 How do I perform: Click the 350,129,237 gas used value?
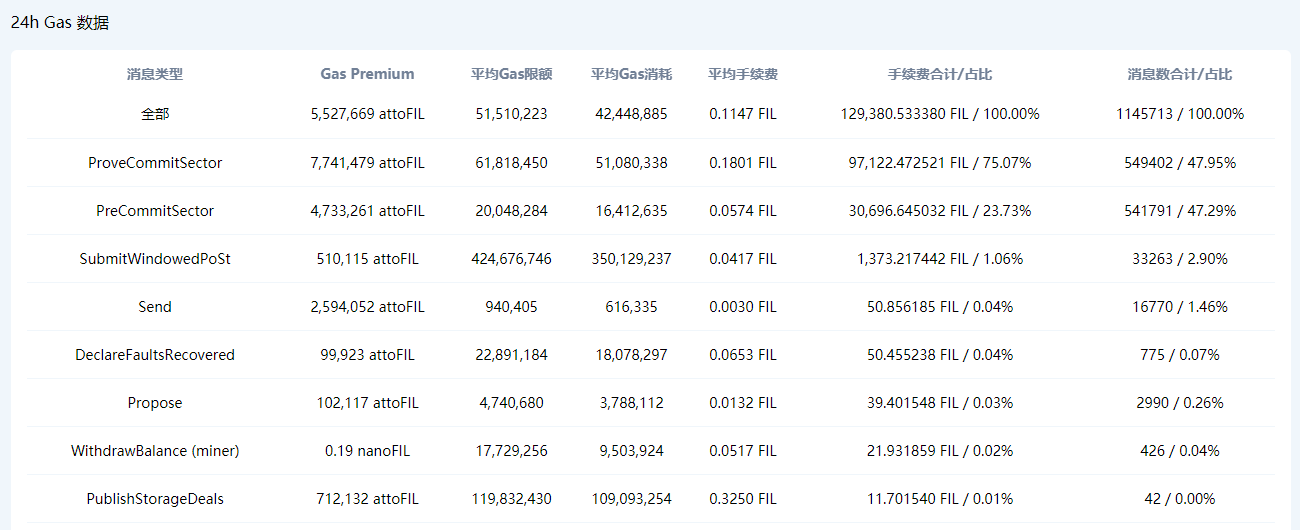(x=631, y=258)
